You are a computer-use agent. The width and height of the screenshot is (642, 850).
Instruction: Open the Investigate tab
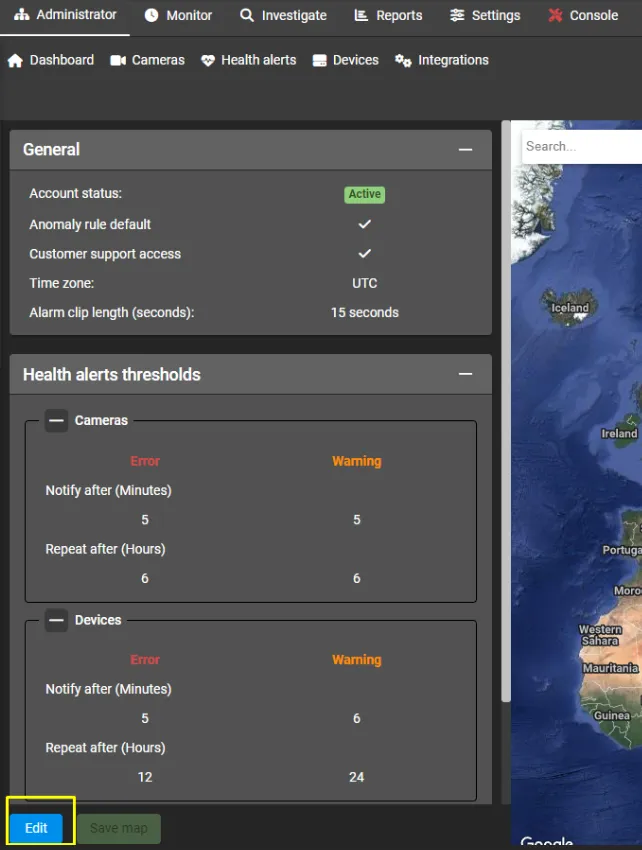(x=284, y=15)
